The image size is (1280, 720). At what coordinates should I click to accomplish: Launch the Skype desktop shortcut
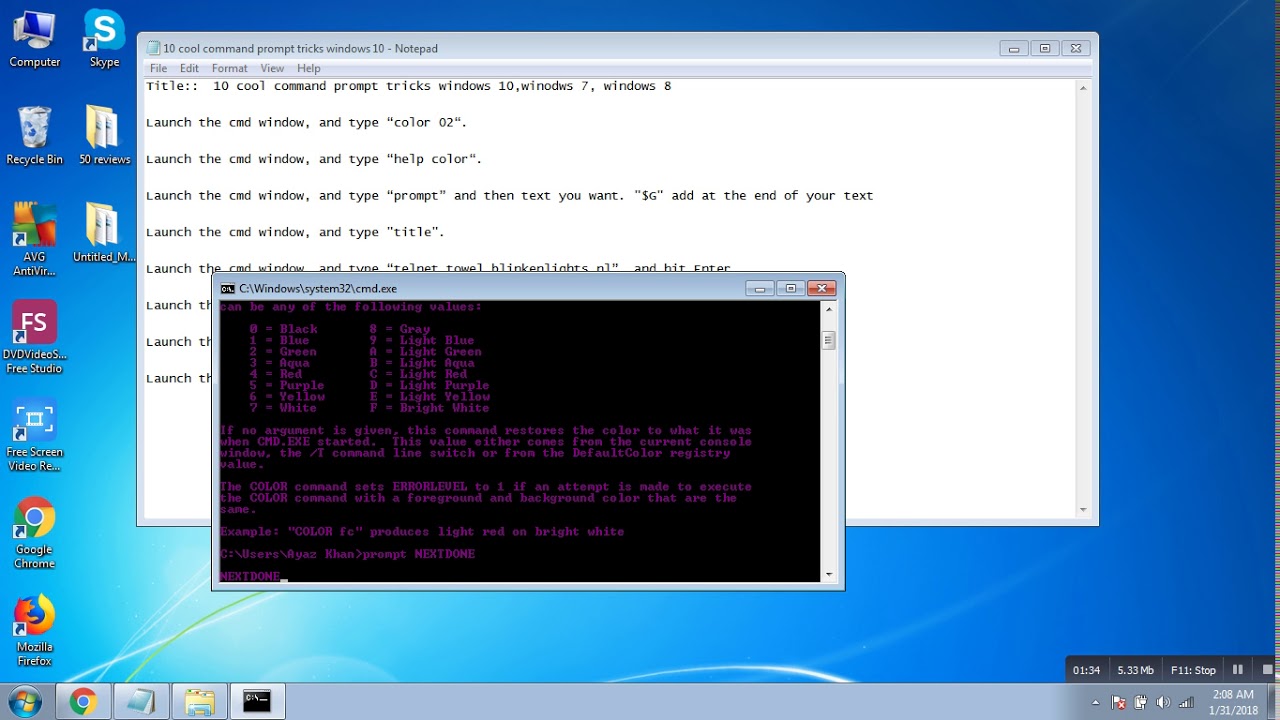tap(104, 40)
